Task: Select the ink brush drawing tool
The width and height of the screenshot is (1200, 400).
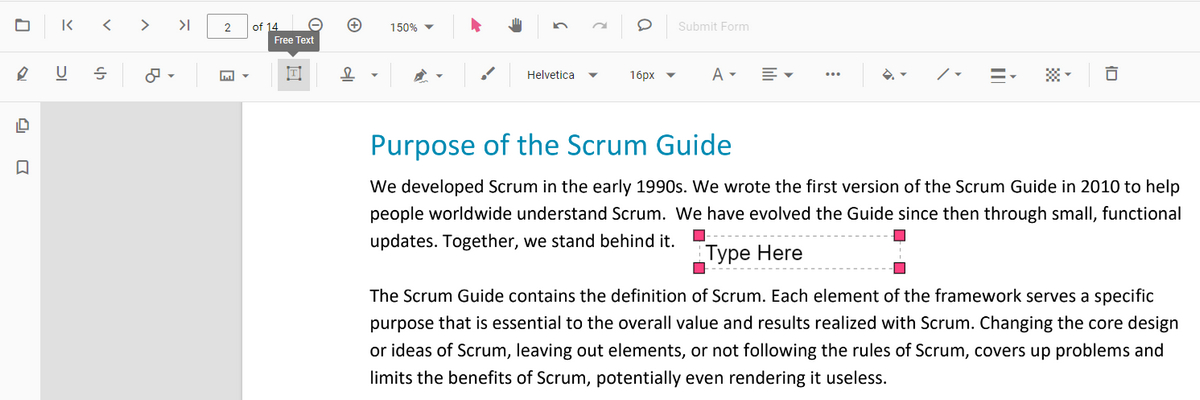Action: point(488,75)
